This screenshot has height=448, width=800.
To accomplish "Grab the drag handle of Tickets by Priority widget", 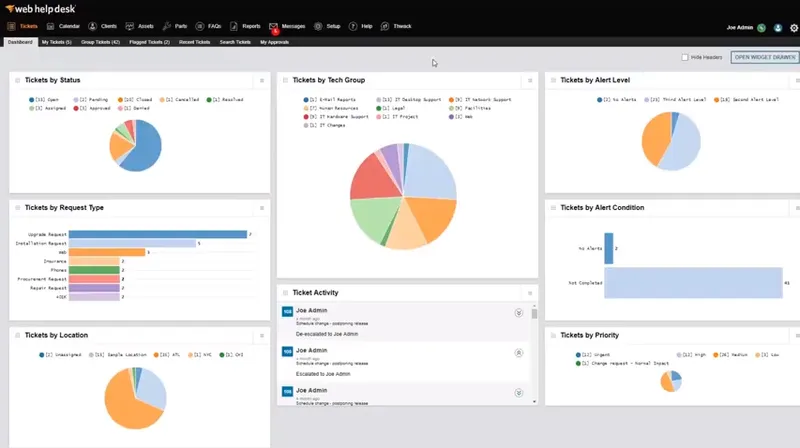I will [553, 335].
